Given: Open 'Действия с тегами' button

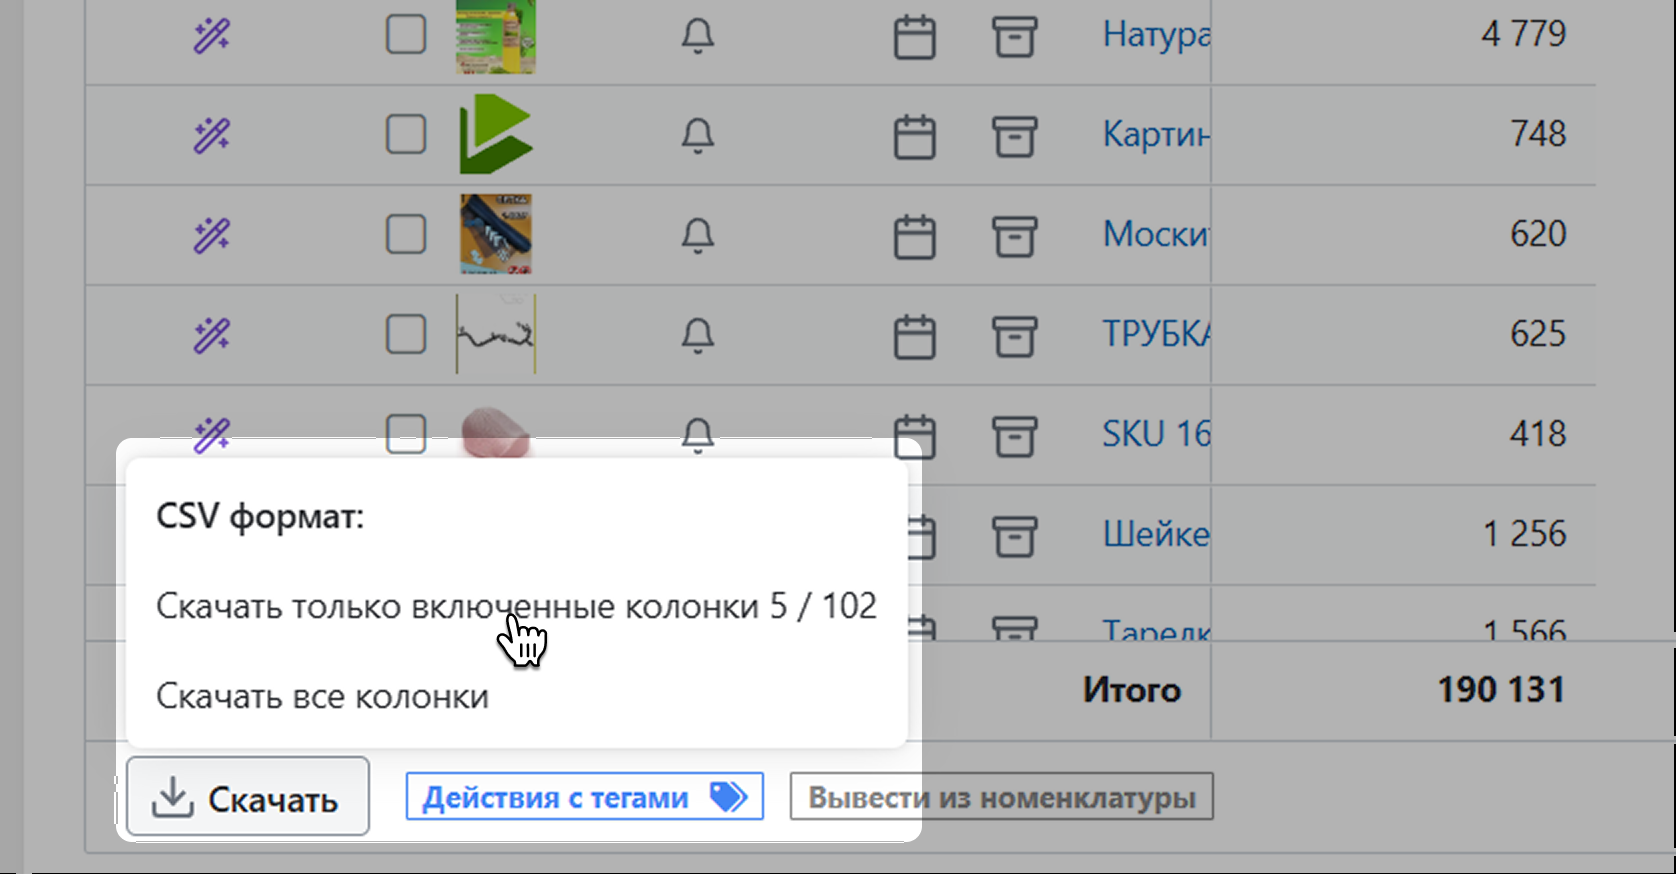Looking at the screenshot, I should coord(584,797).
